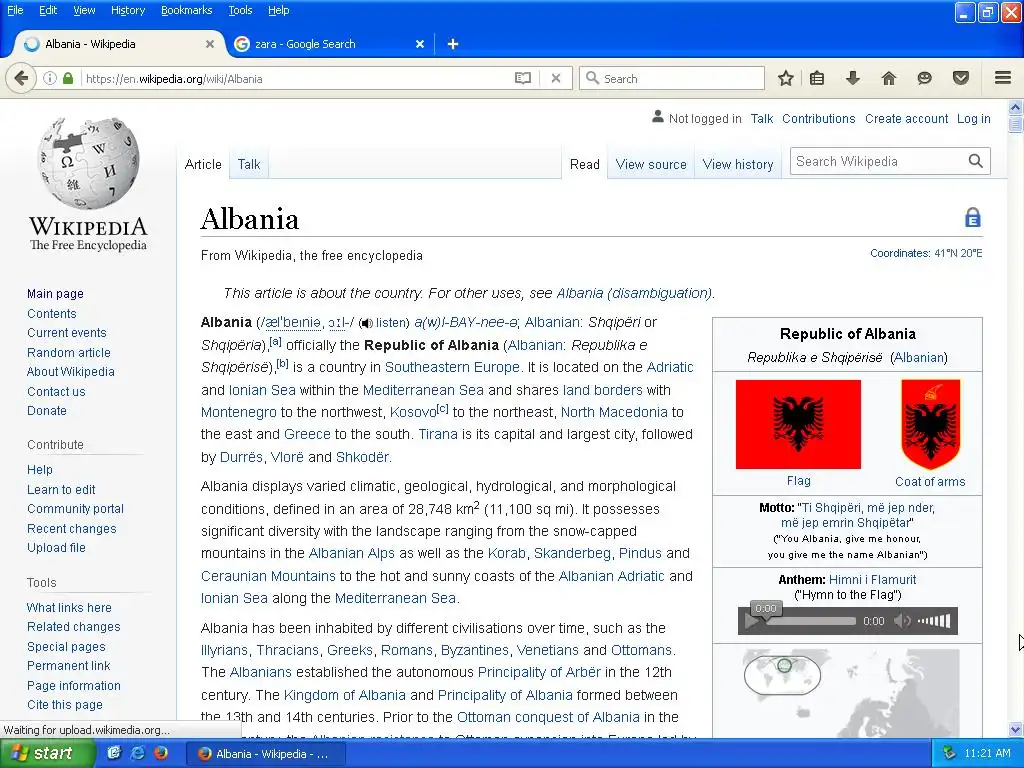Click the Log in link
Viewport: 1024px width, 768px height.
point(974,119)
